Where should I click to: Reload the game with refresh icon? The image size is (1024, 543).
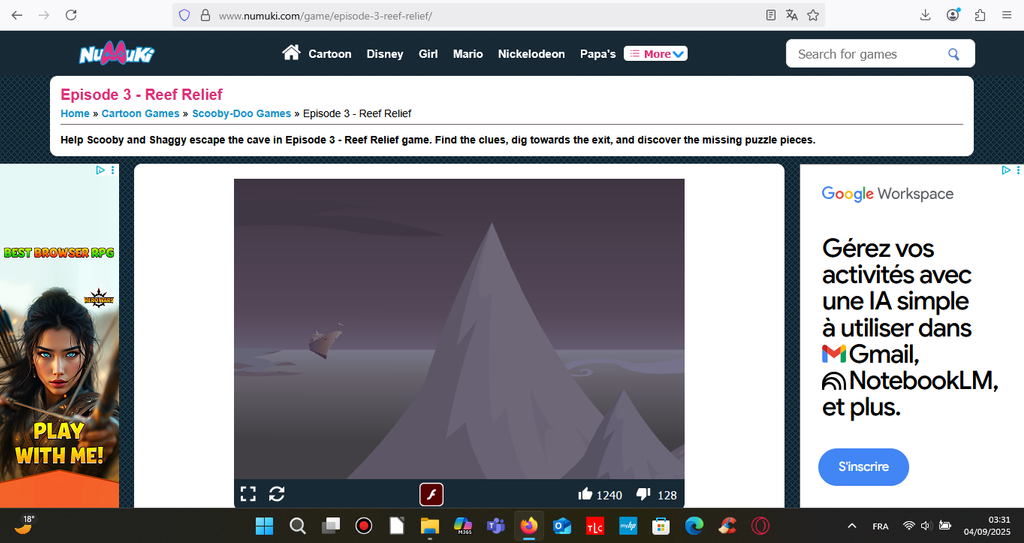[277, 494]
